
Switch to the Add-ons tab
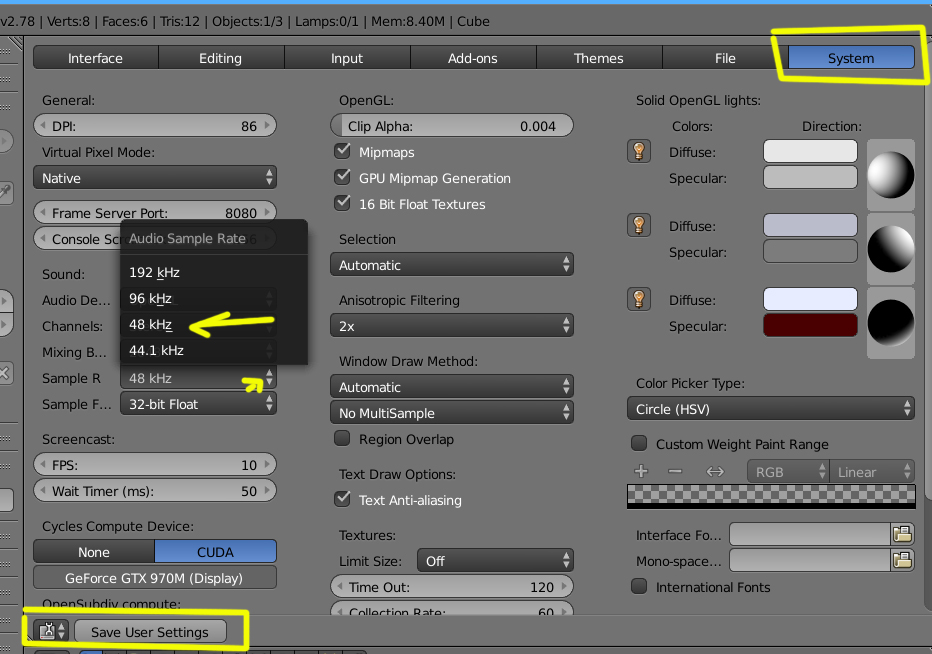click(473, 58)
